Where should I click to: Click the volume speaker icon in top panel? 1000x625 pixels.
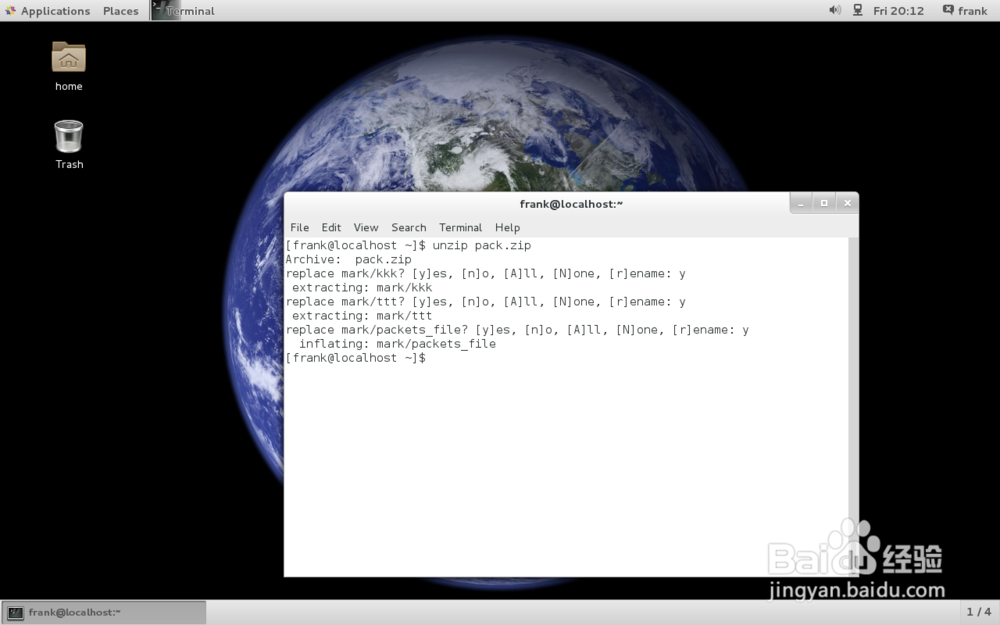point(834,10)
